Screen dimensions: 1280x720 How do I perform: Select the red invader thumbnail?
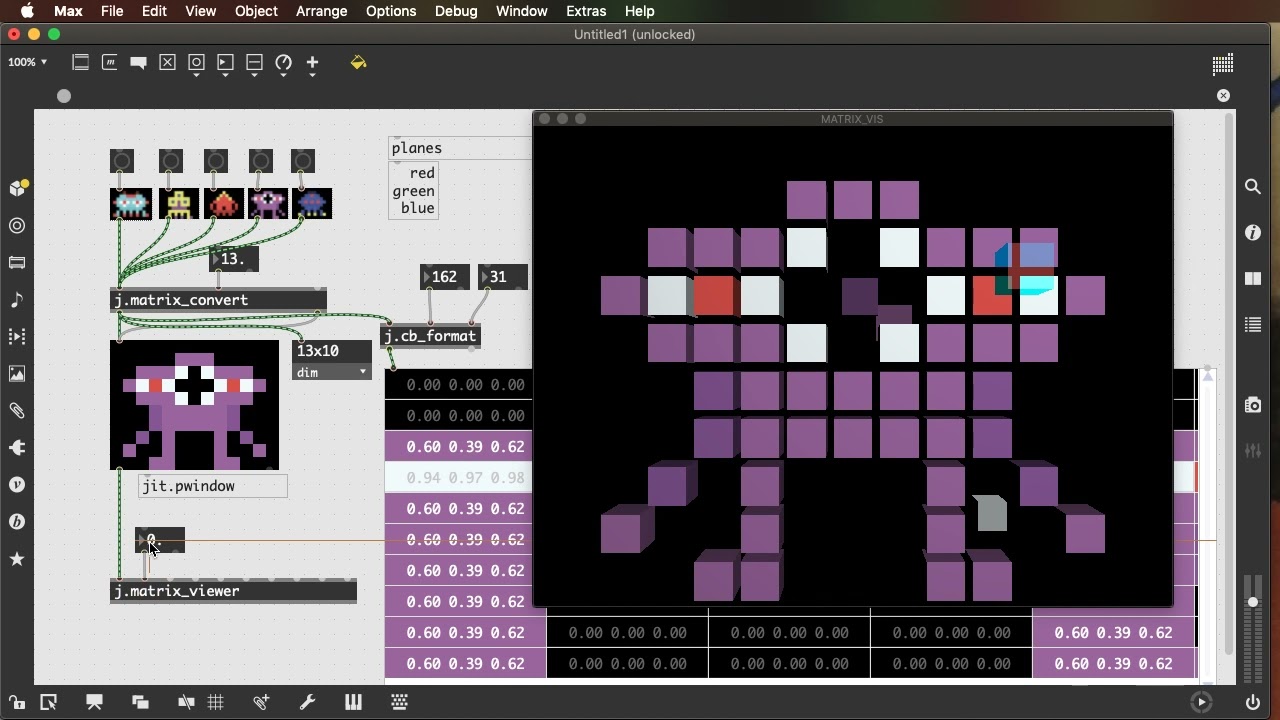pyautogui.click(x=224, y=204)
